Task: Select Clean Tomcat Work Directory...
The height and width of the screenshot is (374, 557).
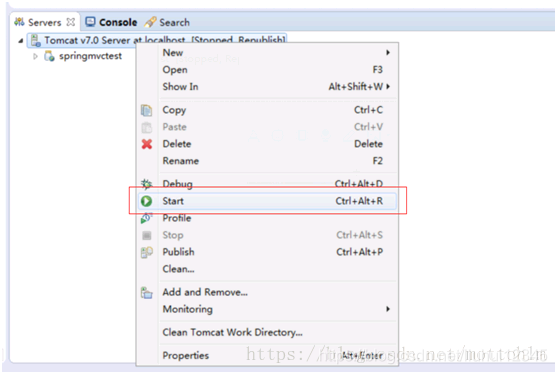Action: (267, 332)
